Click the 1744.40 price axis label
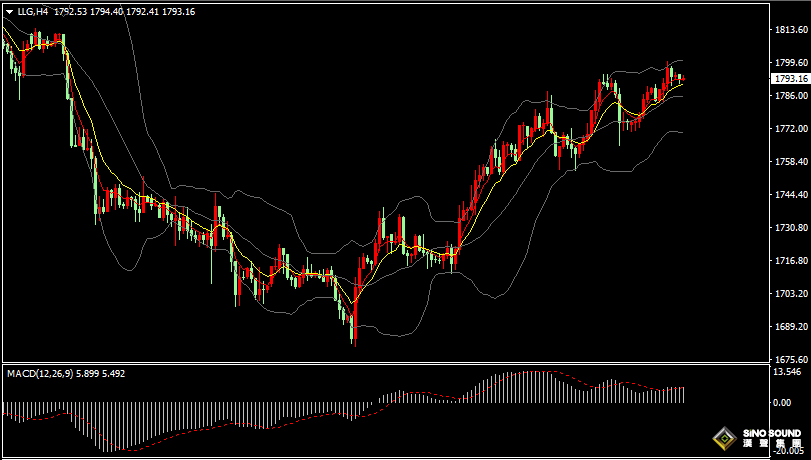 click(x=791, y=195)
